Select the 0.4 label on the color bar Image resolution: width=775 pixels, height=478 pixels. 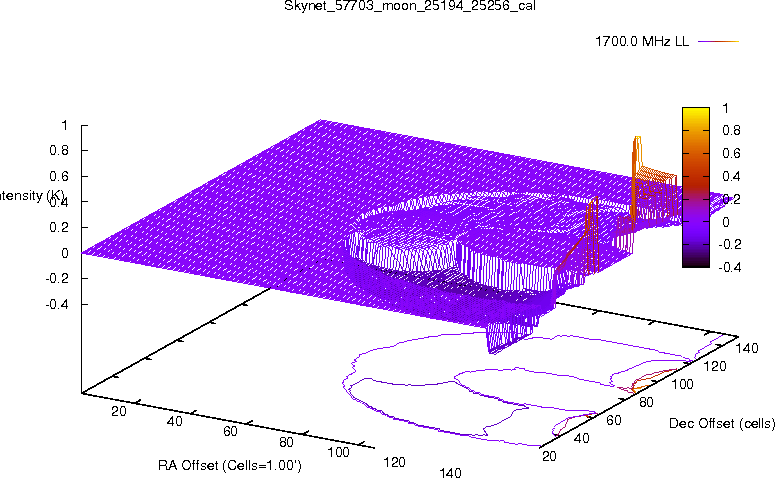coord(731,176)
